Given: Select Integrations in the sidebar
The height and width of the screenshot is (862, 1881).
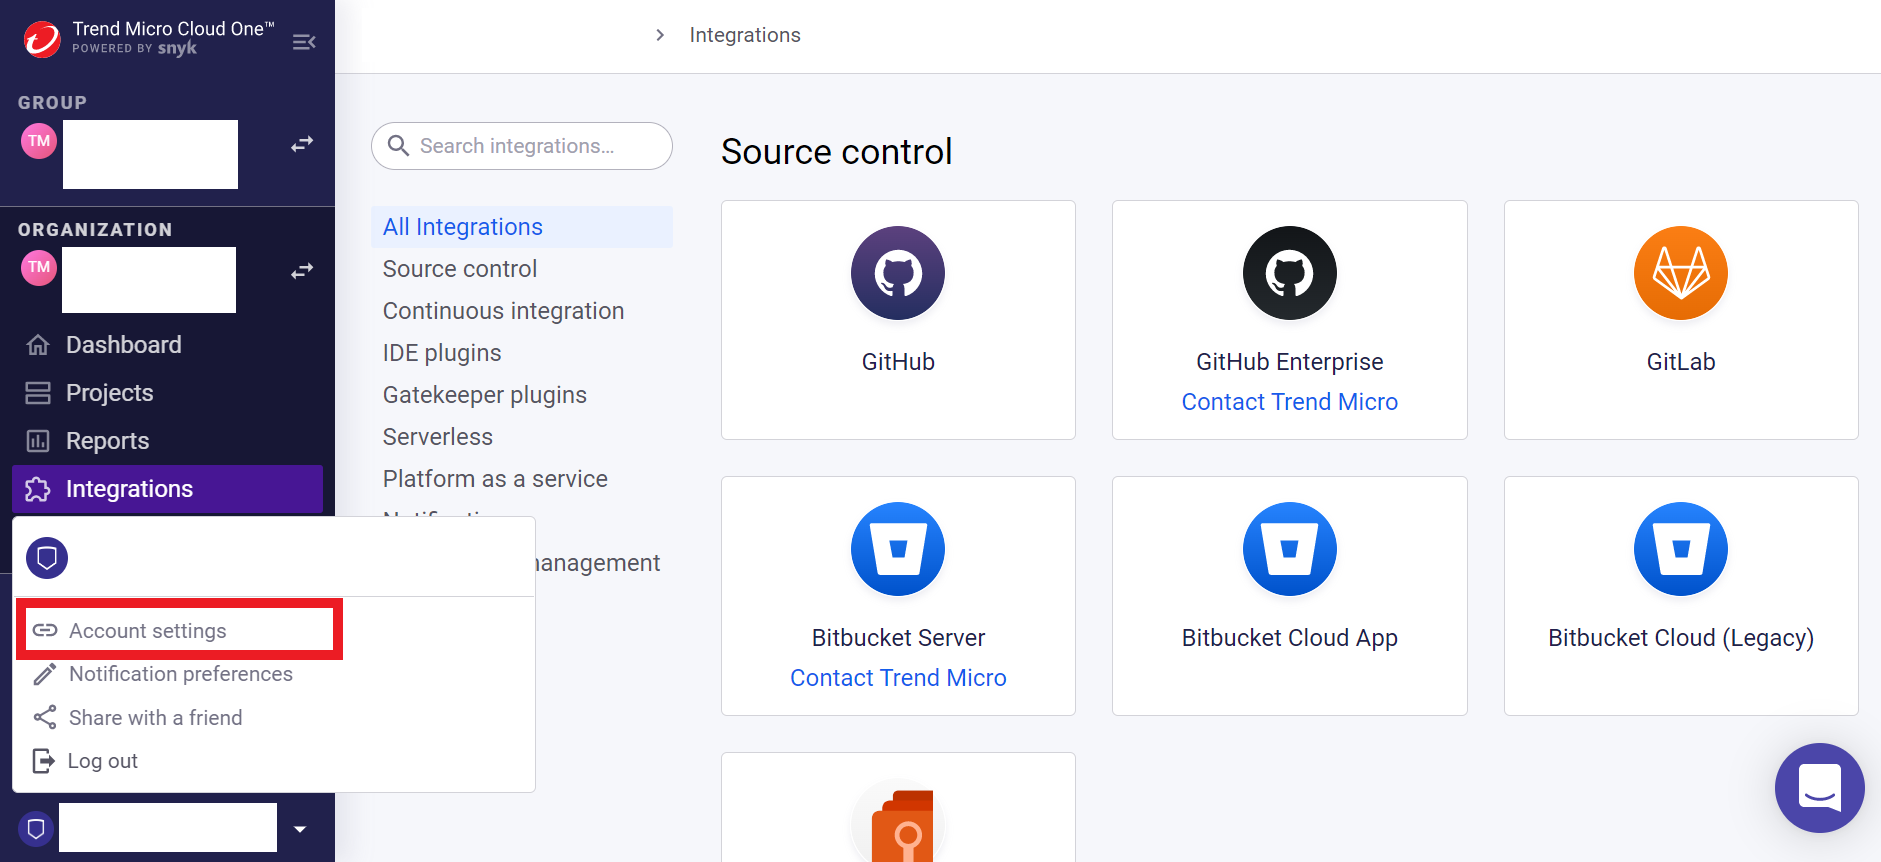Looking at the screenshot, I should coord(167,489).
